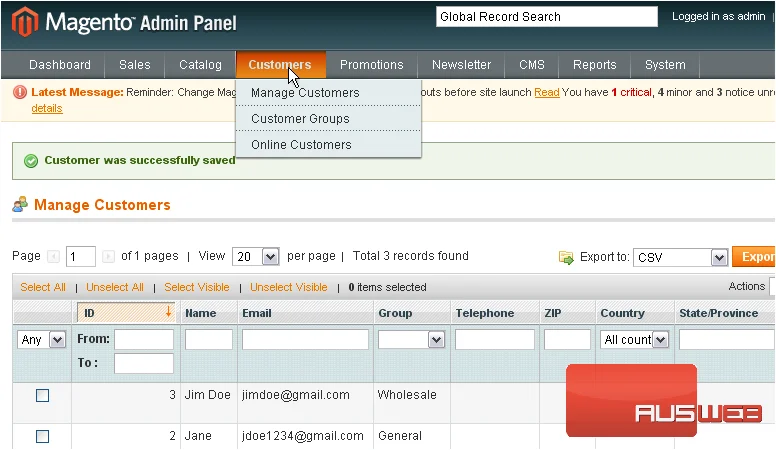Open the Sales menu
Viewport: 776px width, 450px height.
(x=135, y=65)
